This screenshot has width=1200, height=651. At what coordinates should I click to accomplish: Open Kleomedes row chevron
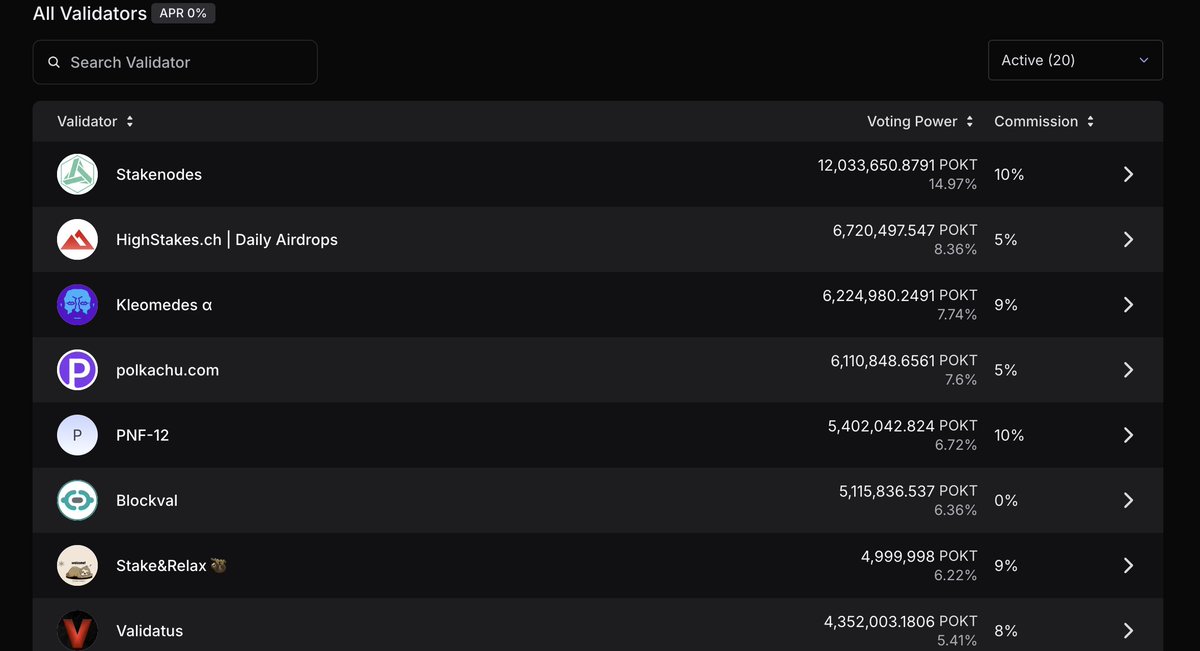(1128, 305)
